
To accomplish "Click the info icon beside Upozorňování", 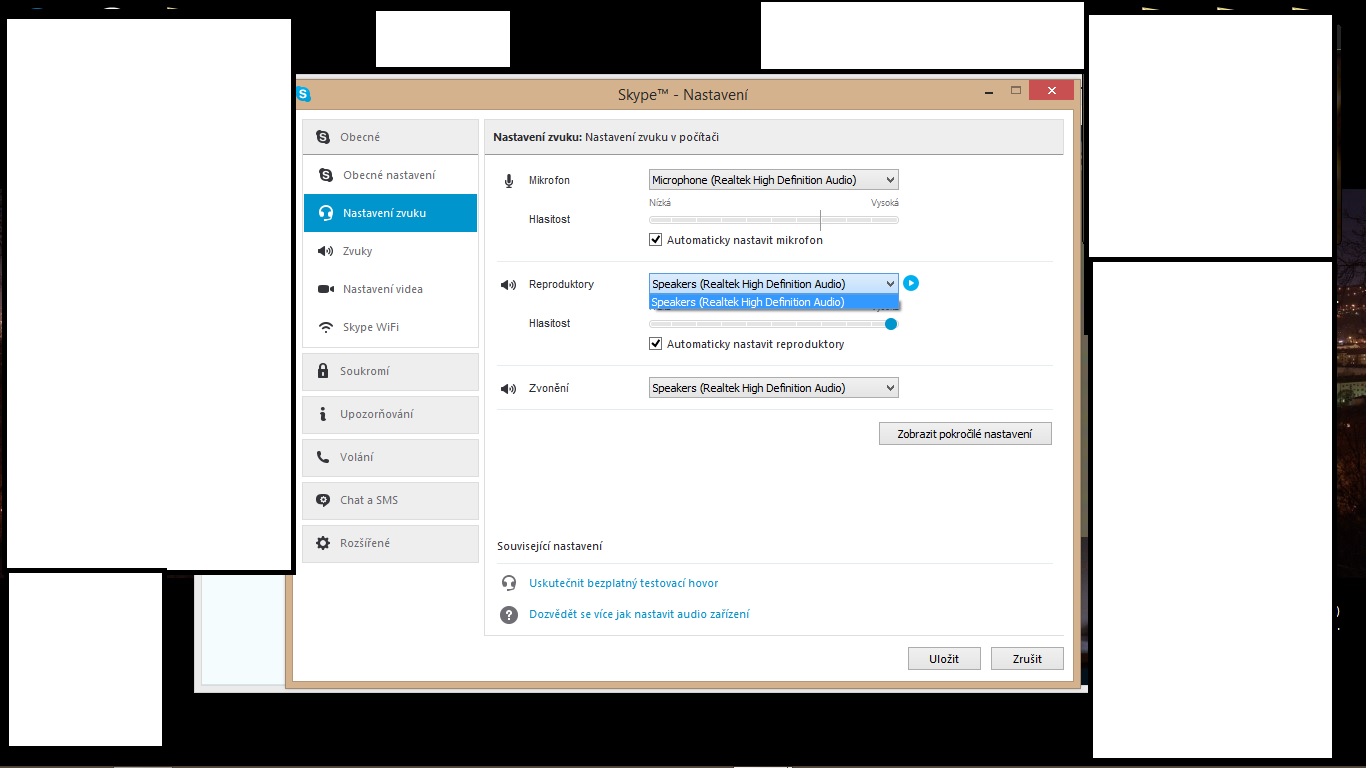I will pos(322,414).
